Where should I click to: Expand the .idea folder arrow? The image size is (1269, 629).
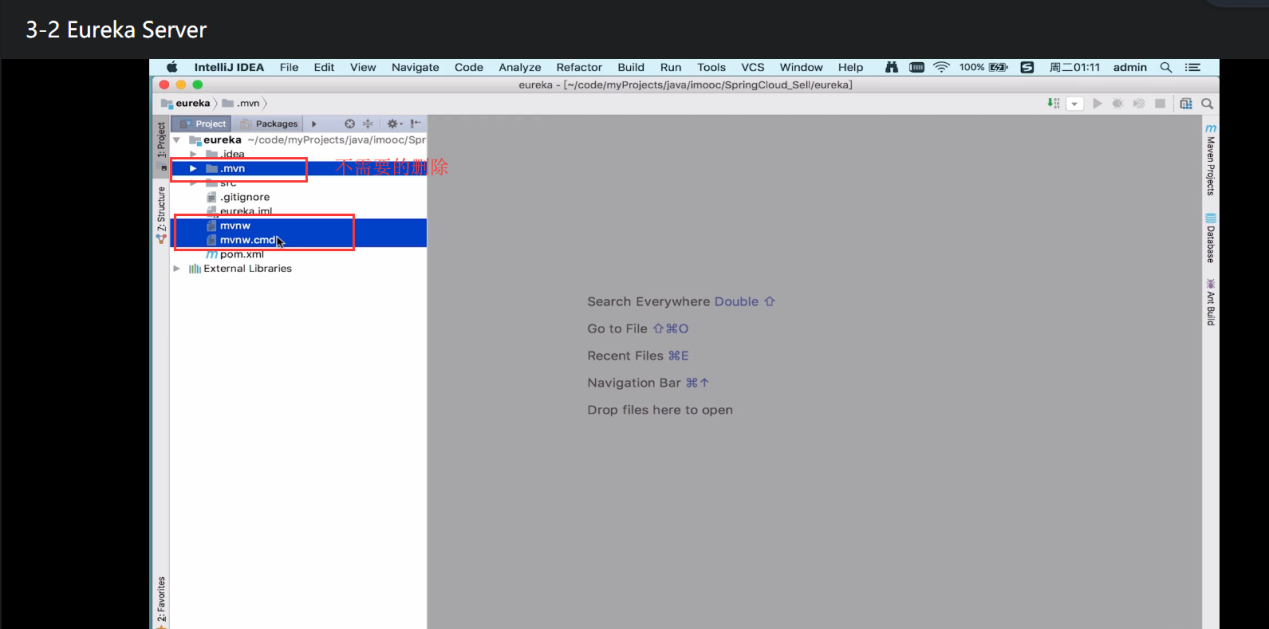click(193, 154)
